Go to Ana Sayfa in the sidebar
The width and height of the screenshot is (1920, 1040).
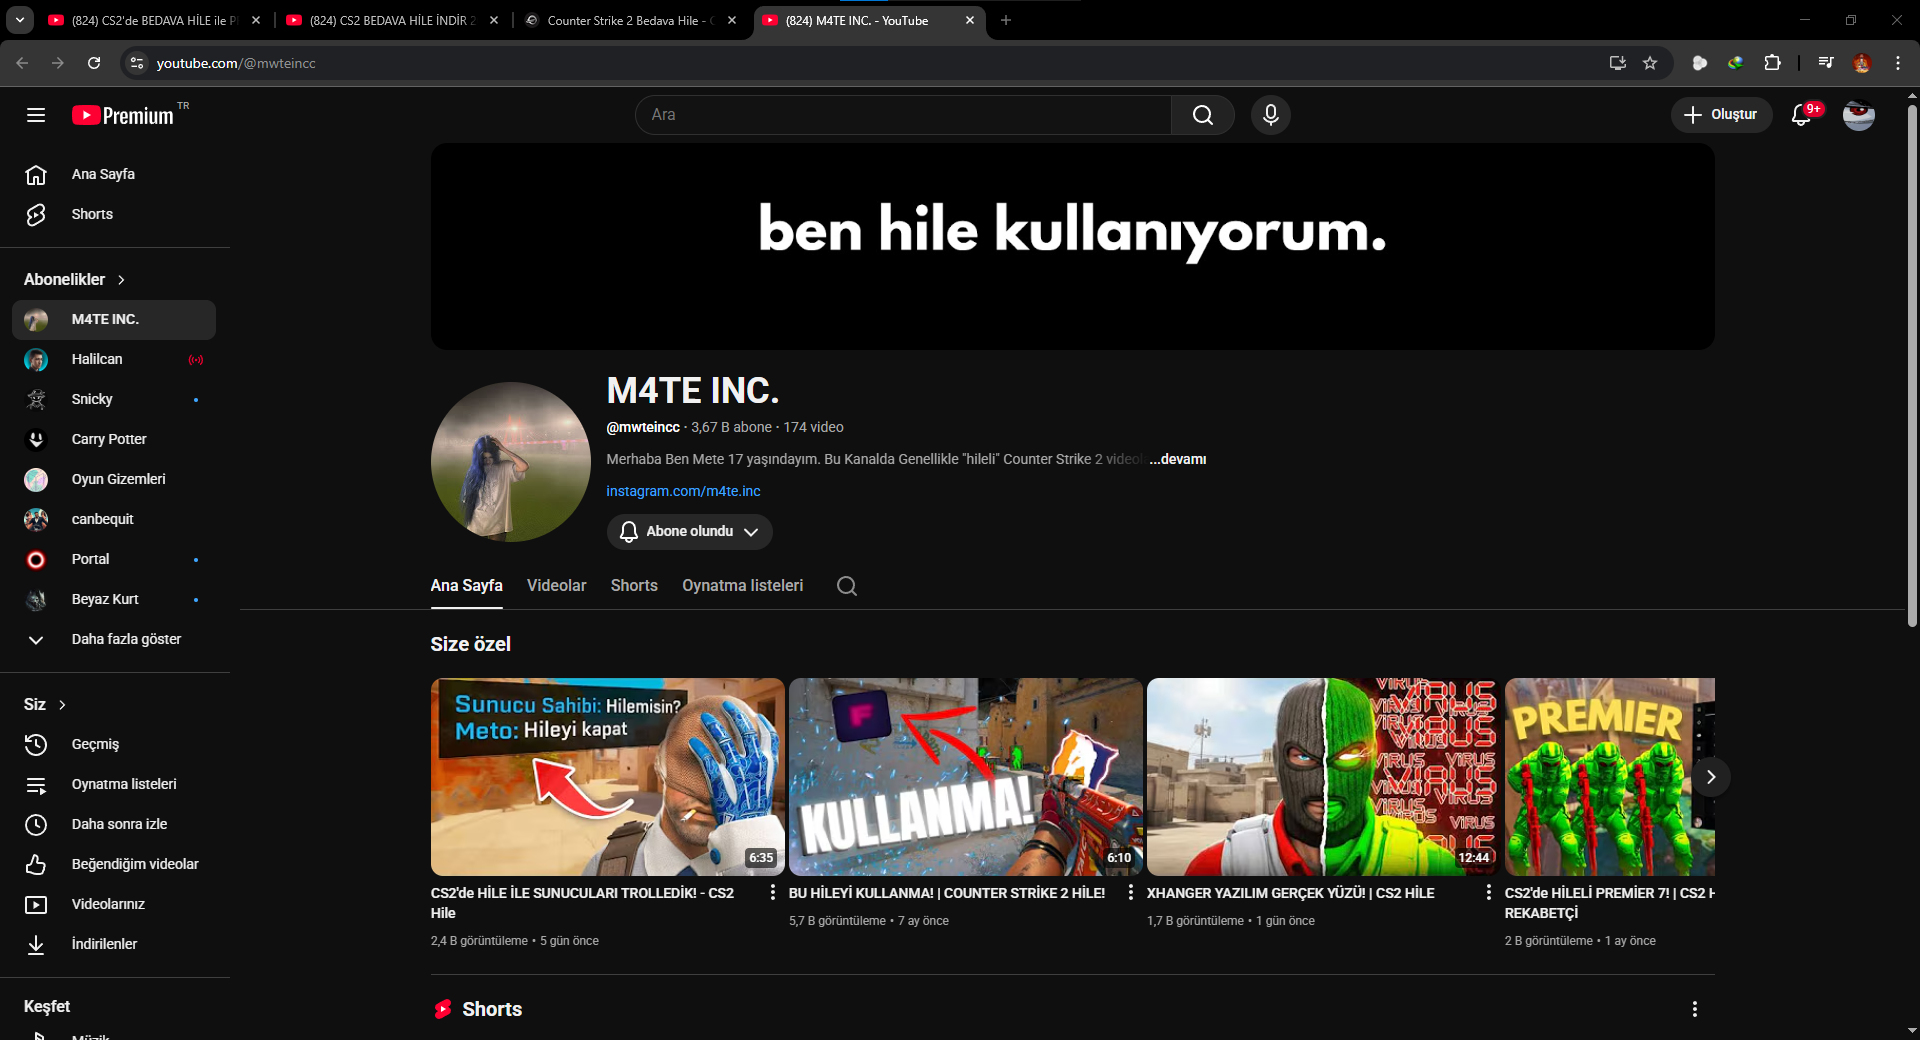(x=114, y=174)
